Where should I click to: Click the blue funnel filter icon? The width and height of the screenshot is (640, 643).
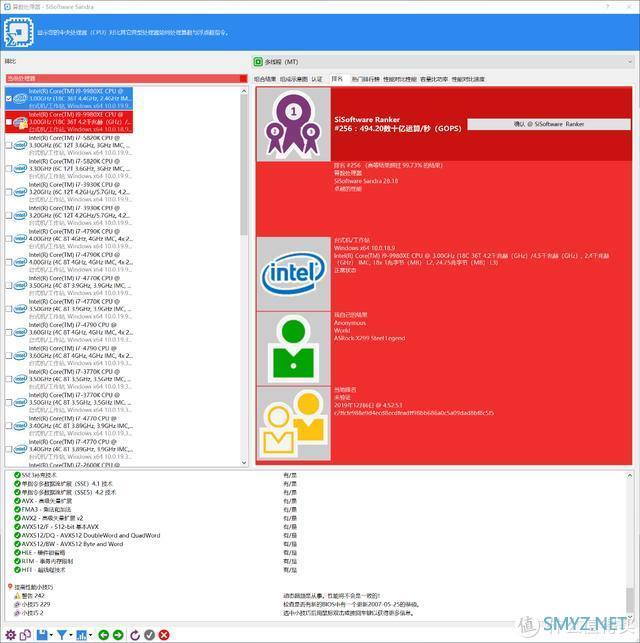(61, 635)
